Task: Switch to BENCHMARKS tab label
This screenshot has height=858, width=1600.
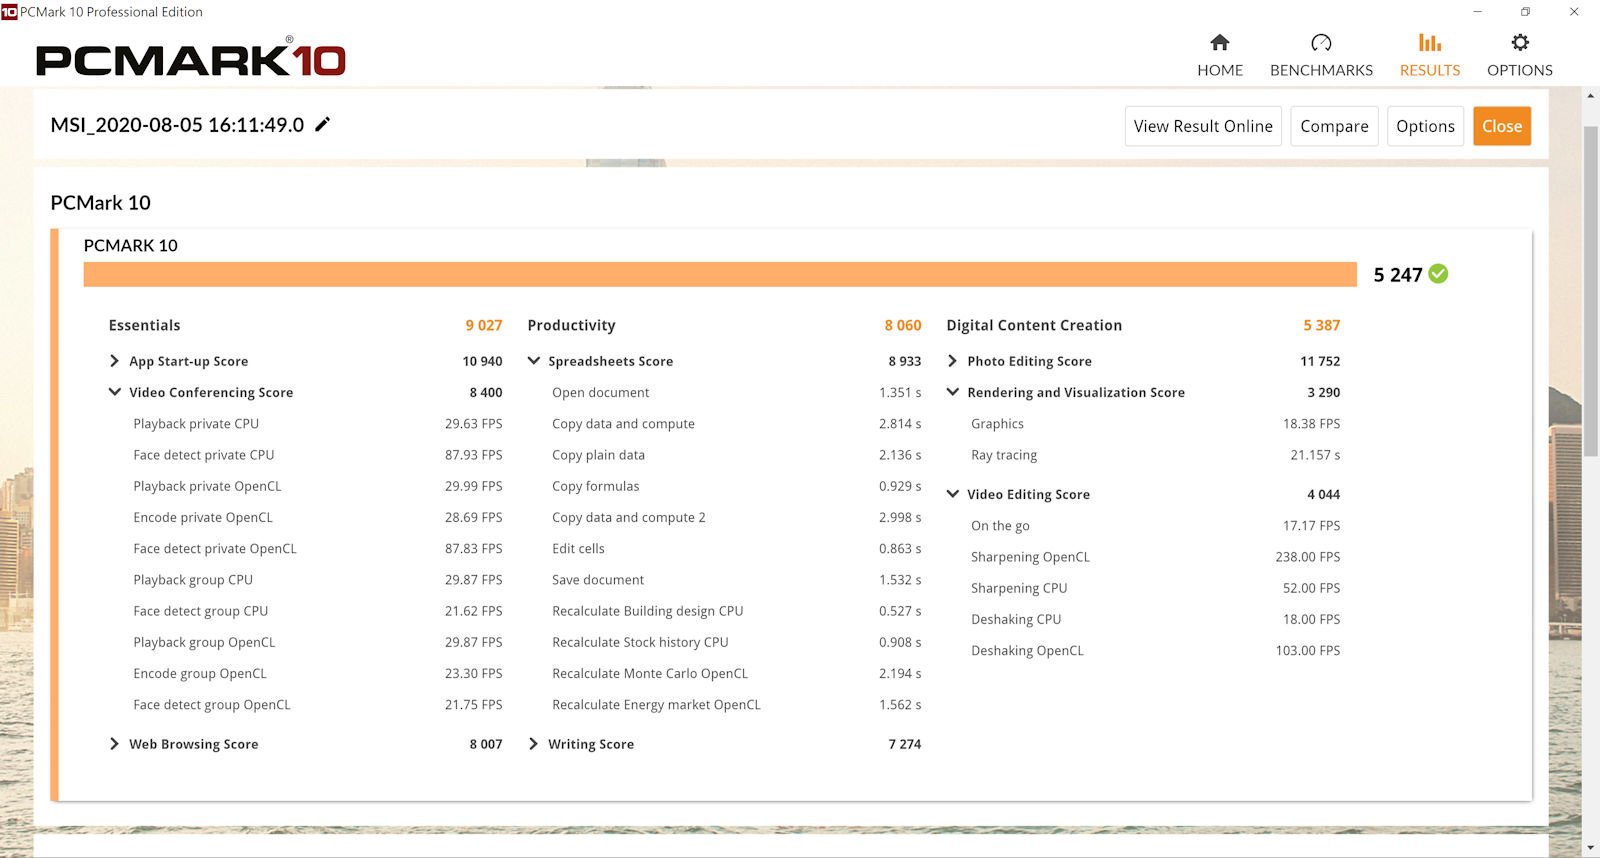Action: coord(1321,70)
